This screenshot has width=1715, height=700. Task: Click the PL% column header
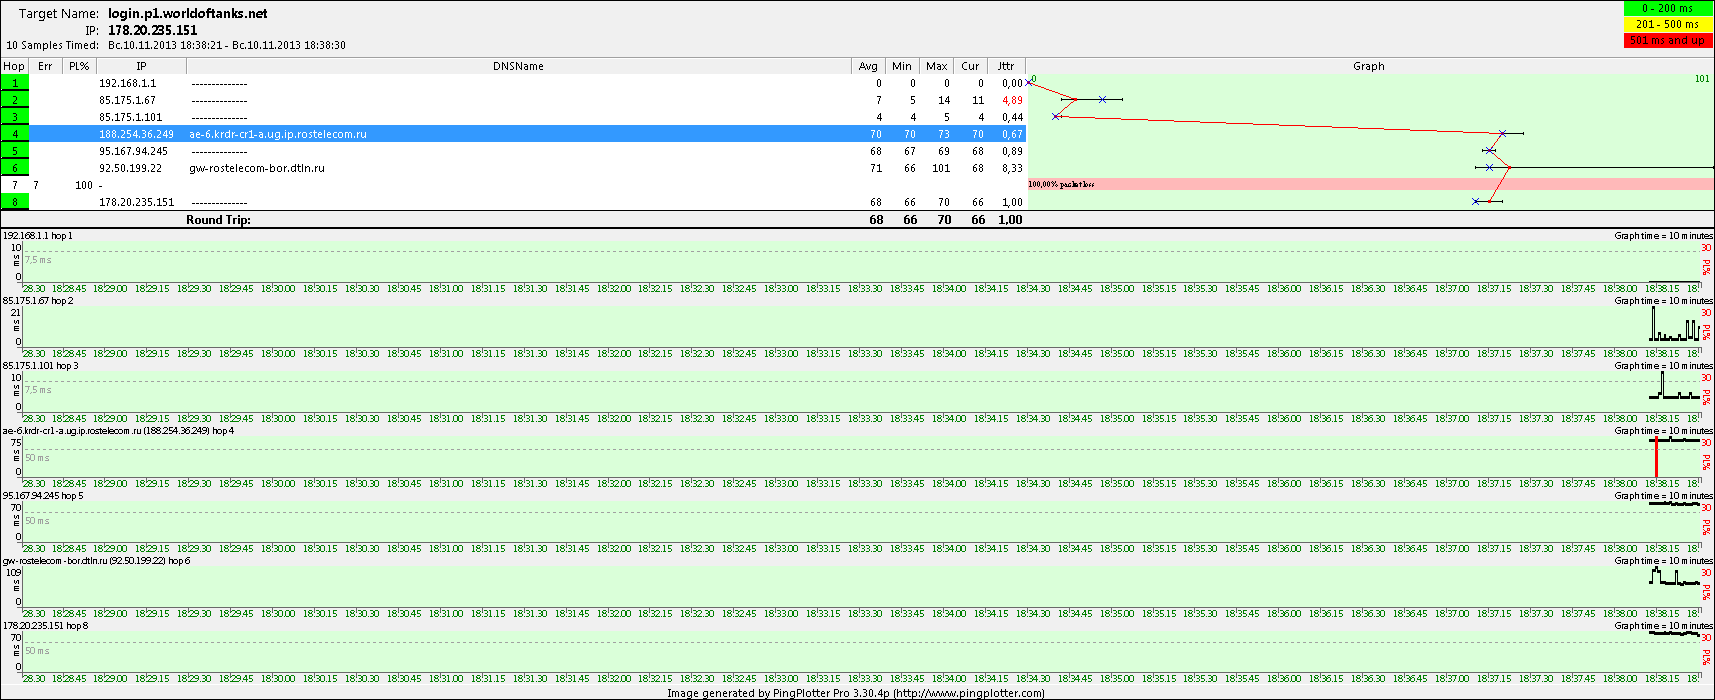[79, 66]
